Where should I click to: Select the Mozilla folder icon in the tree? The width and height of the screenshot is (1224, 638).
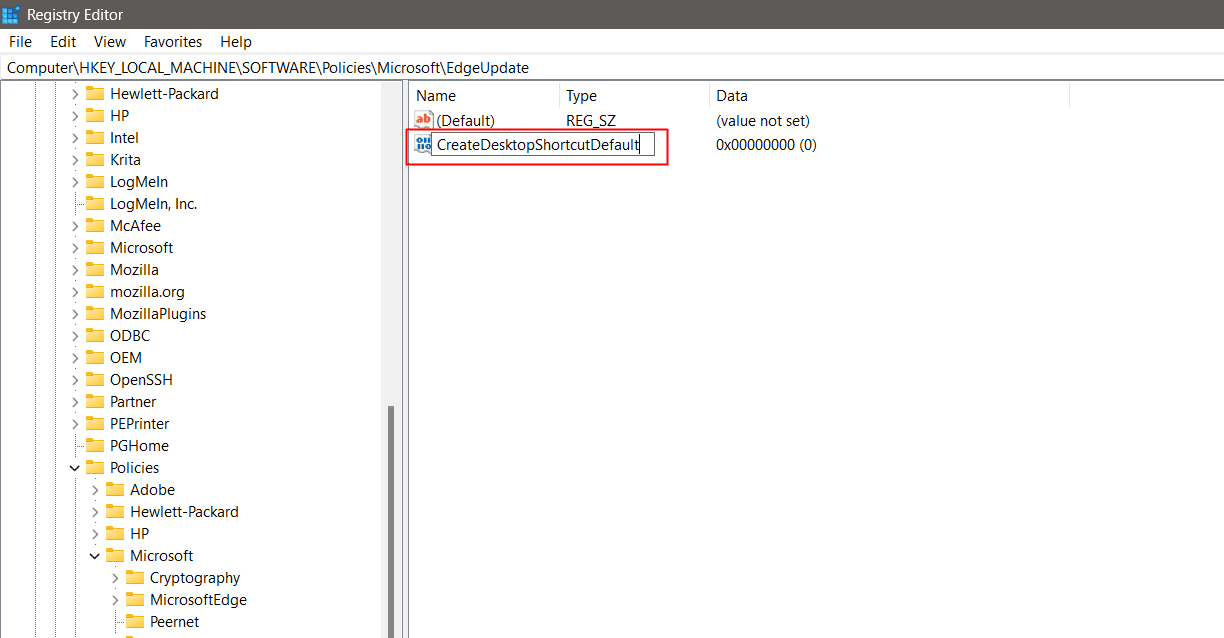tap(96, 269)
